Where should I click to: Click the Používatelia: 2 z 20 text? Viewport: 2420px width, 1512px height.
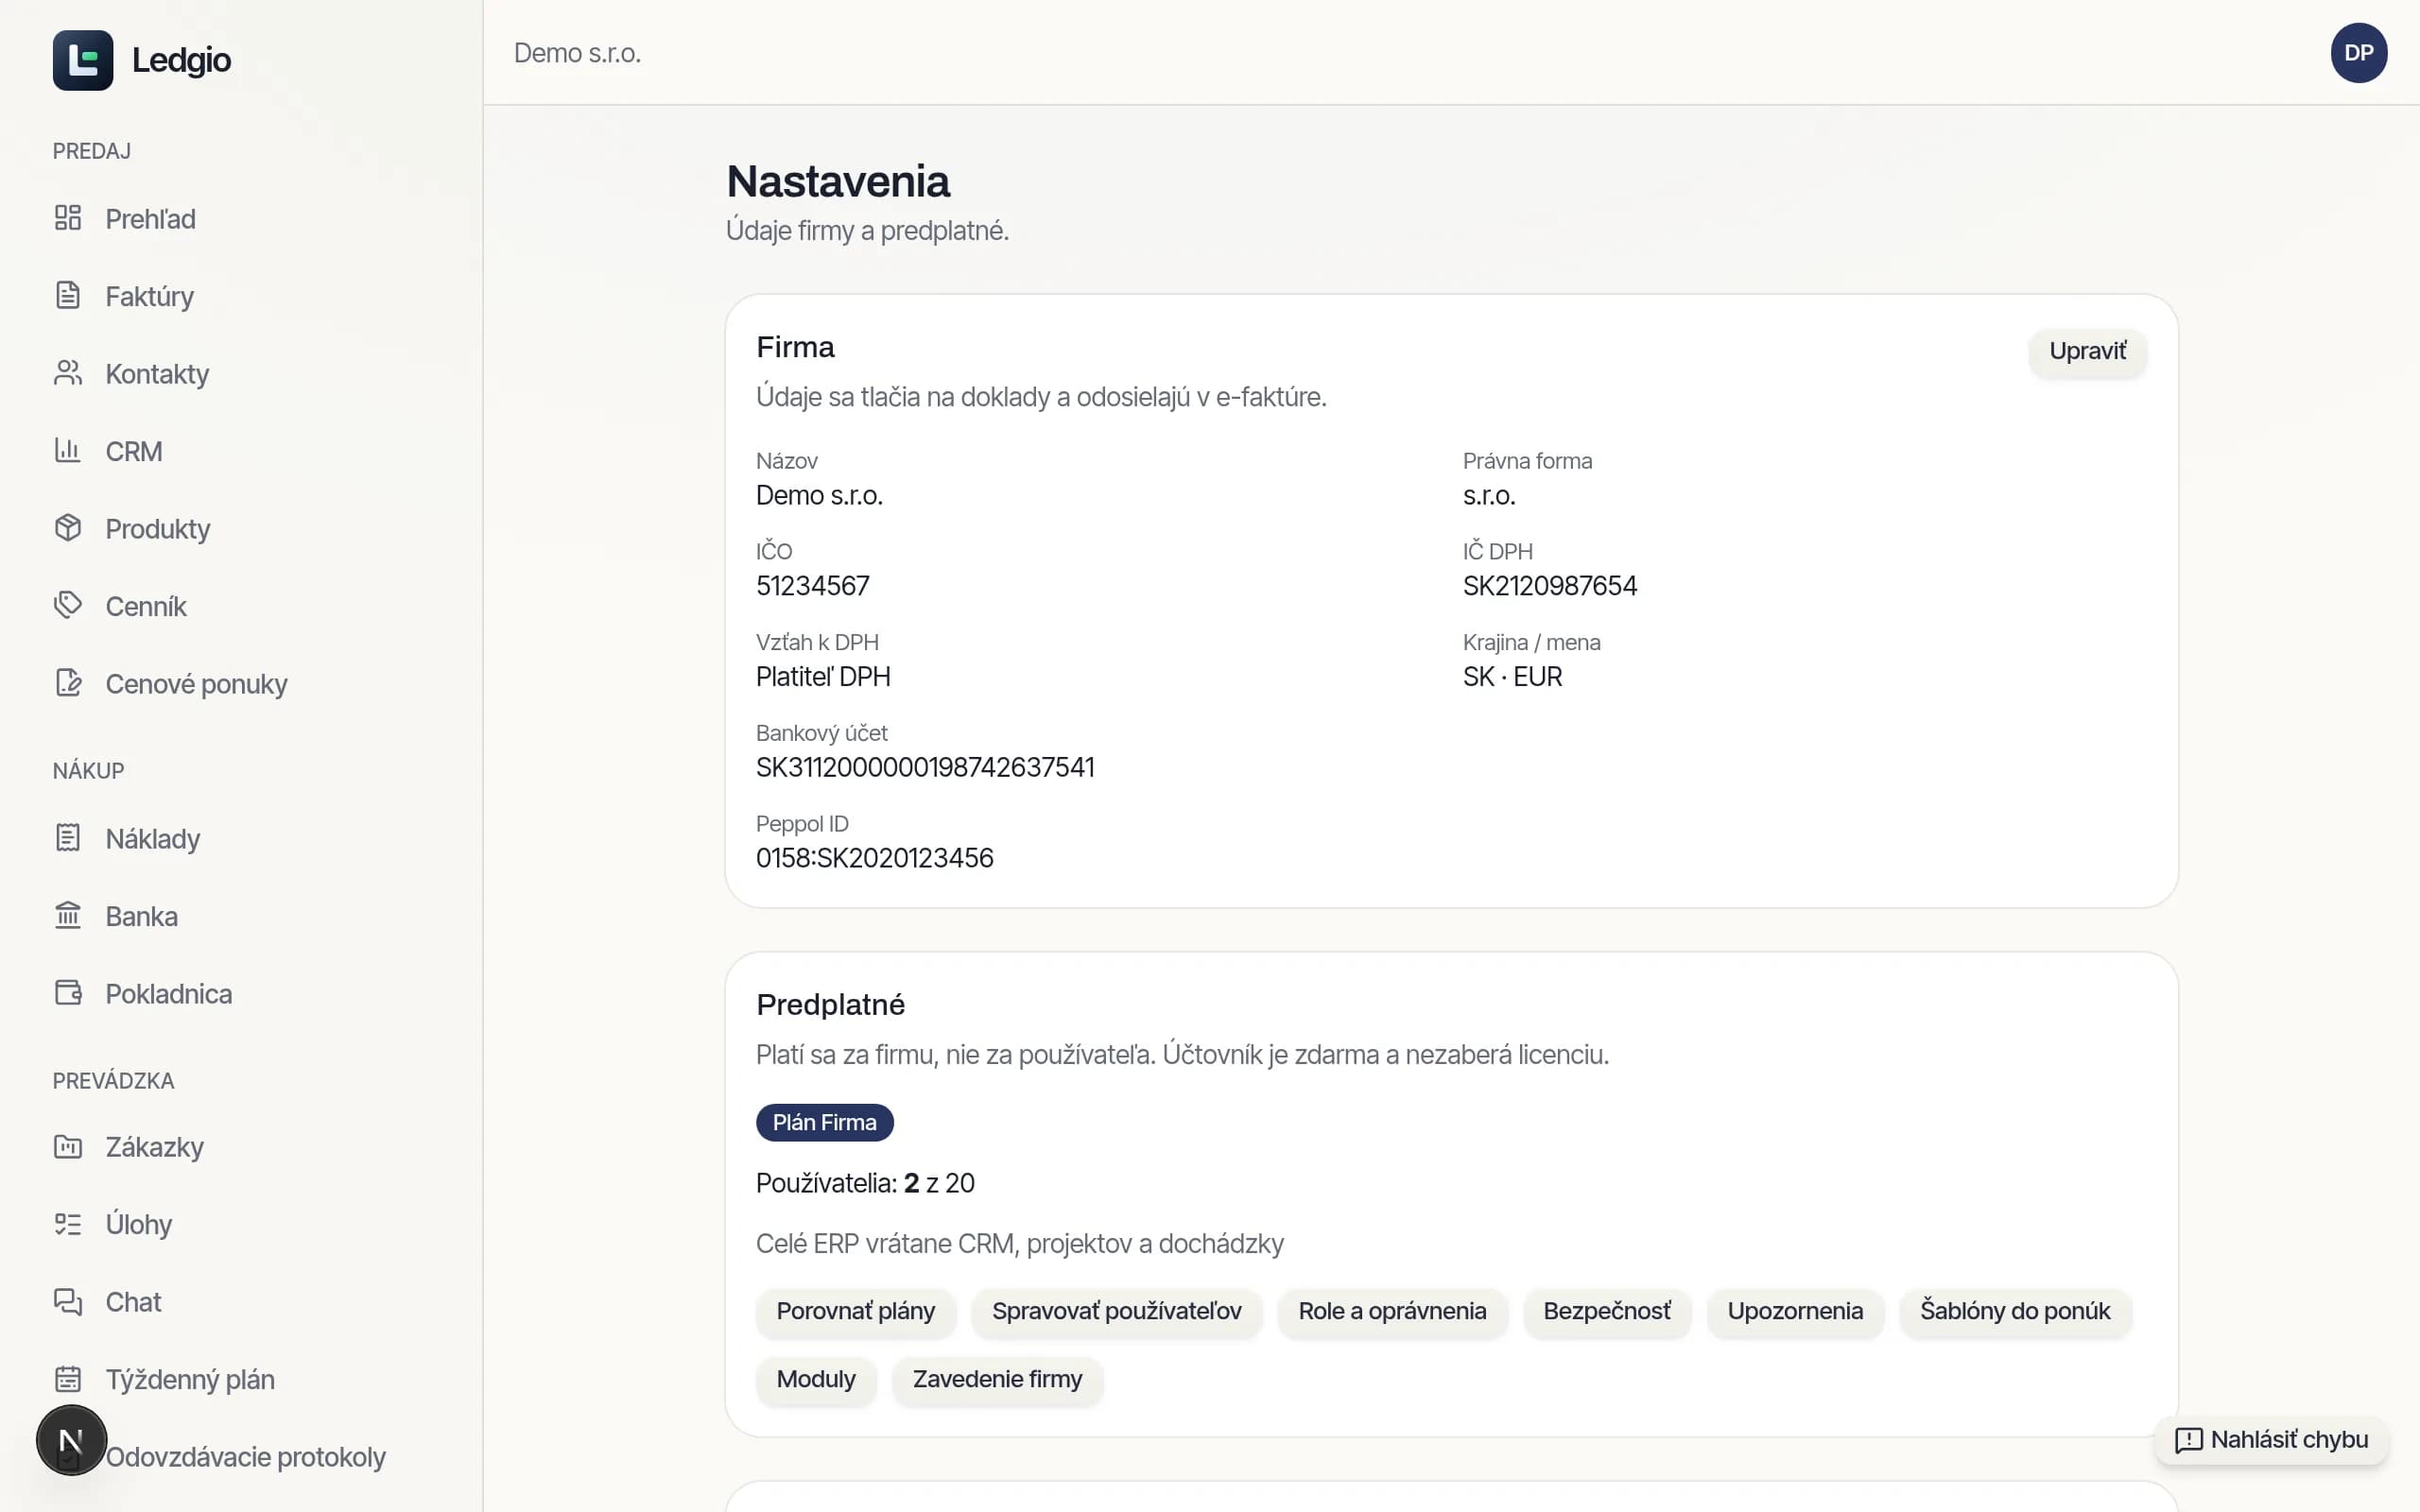pos(865,1183)
